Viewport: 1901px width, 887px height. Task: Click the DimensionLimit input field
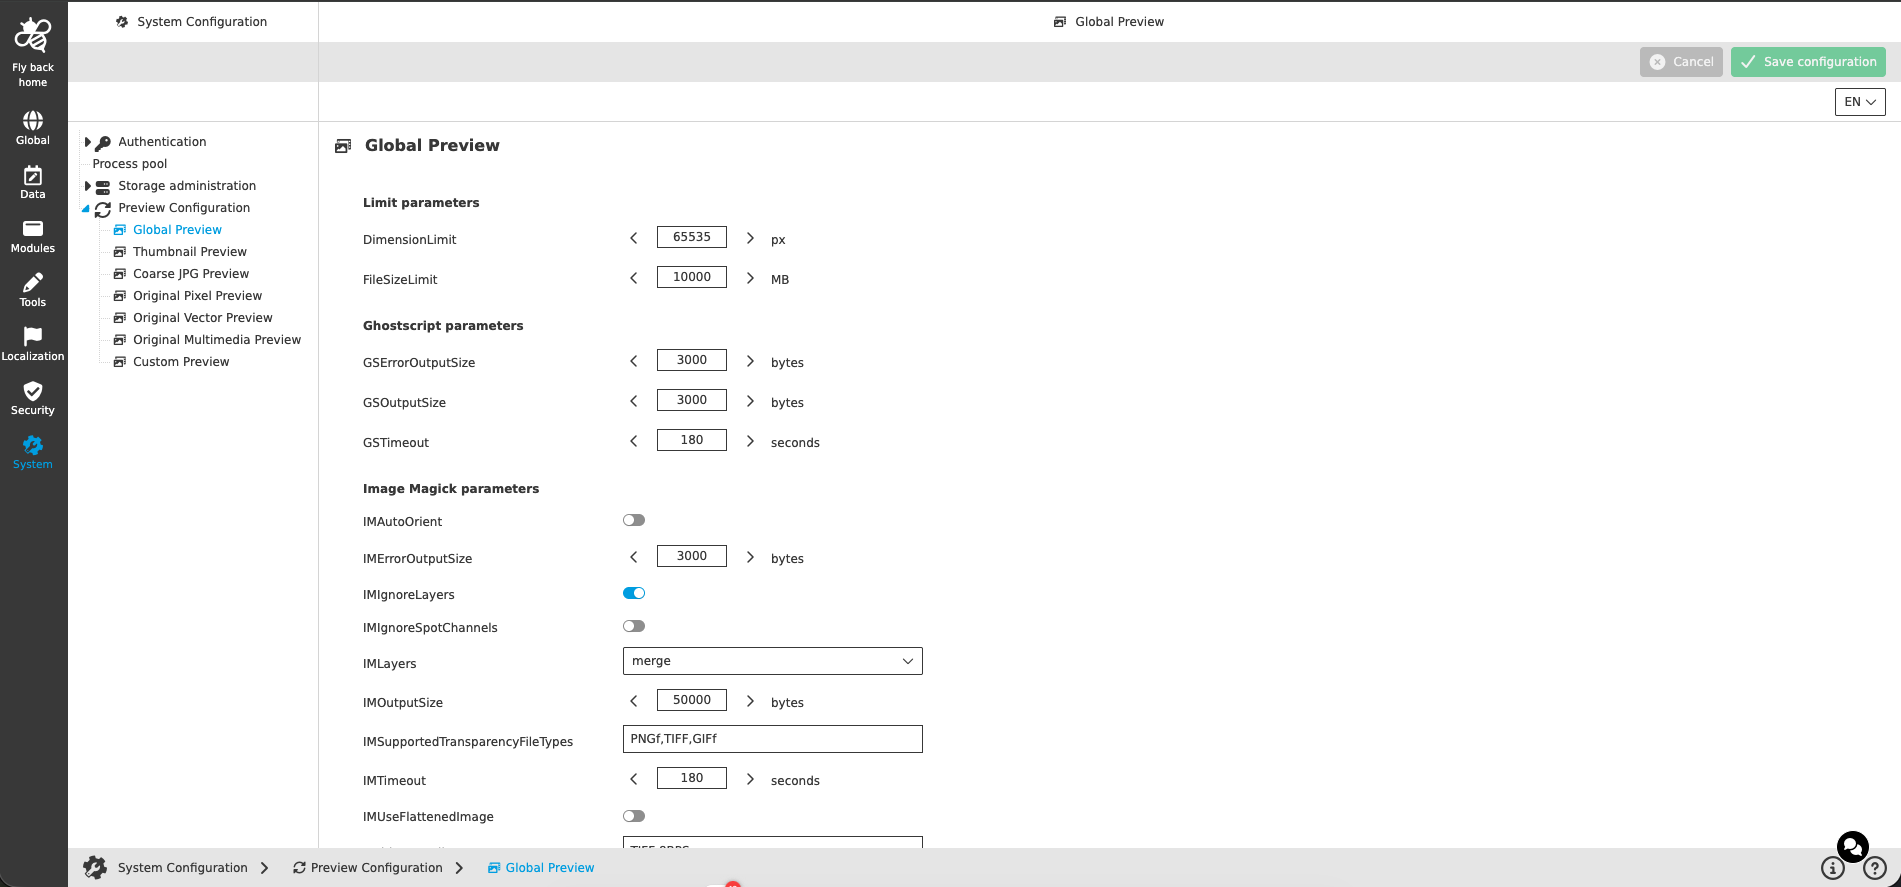[x=692, y=237]
